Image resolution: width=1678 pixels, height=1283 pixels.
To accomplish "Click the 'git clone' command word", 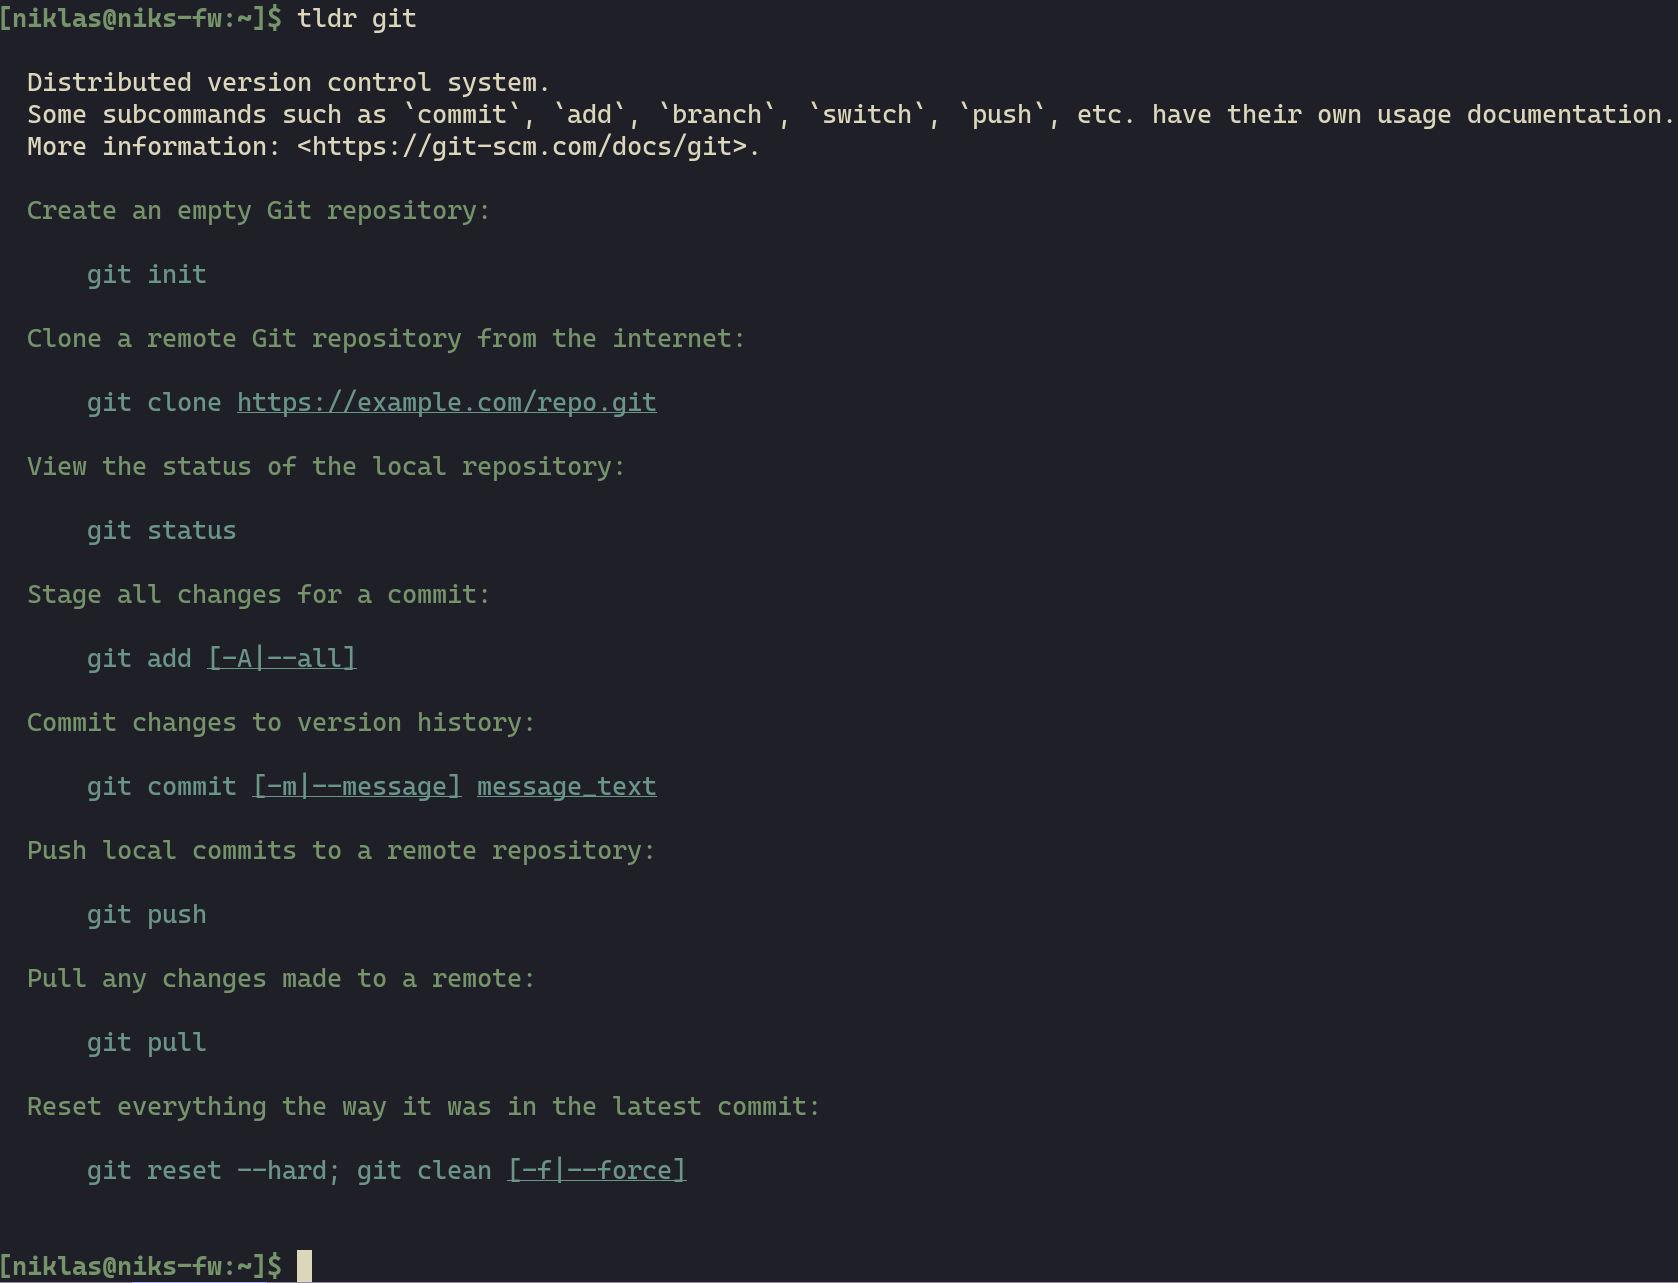I will tap(154, 403).
